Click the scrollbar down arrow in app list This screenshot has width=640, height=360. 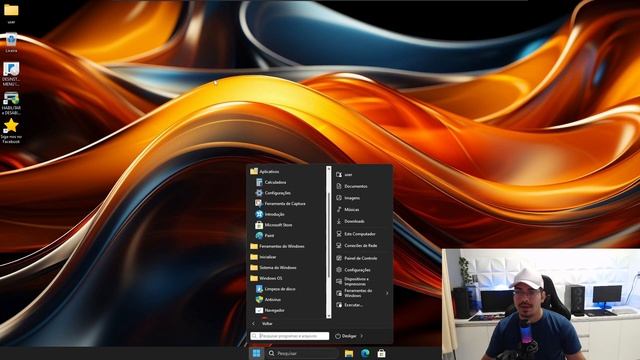pos(329,316)
